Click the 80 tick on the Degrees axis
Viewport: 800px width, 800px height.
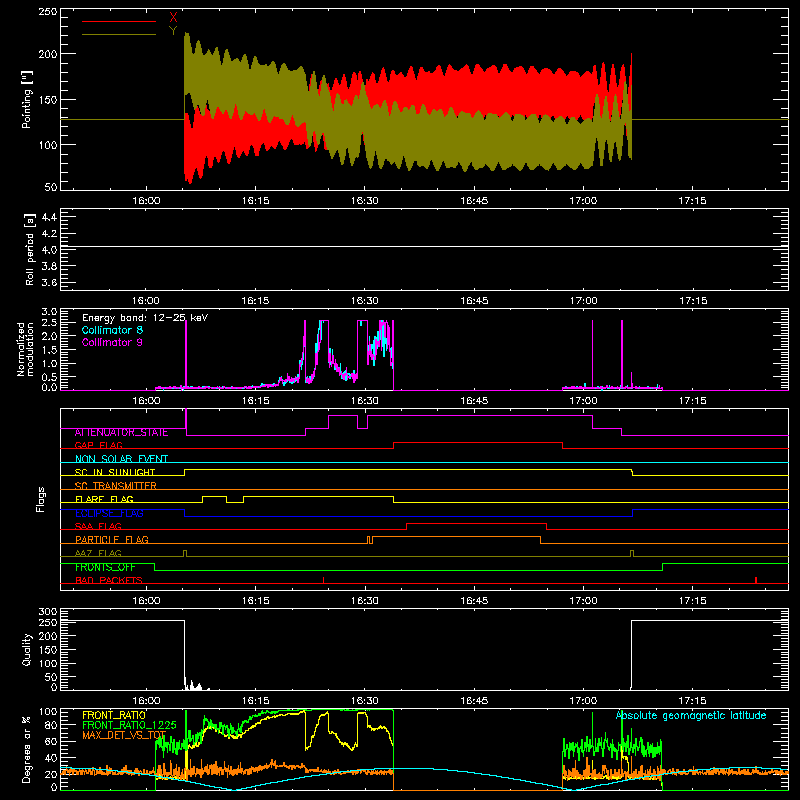tap(51, 725)
